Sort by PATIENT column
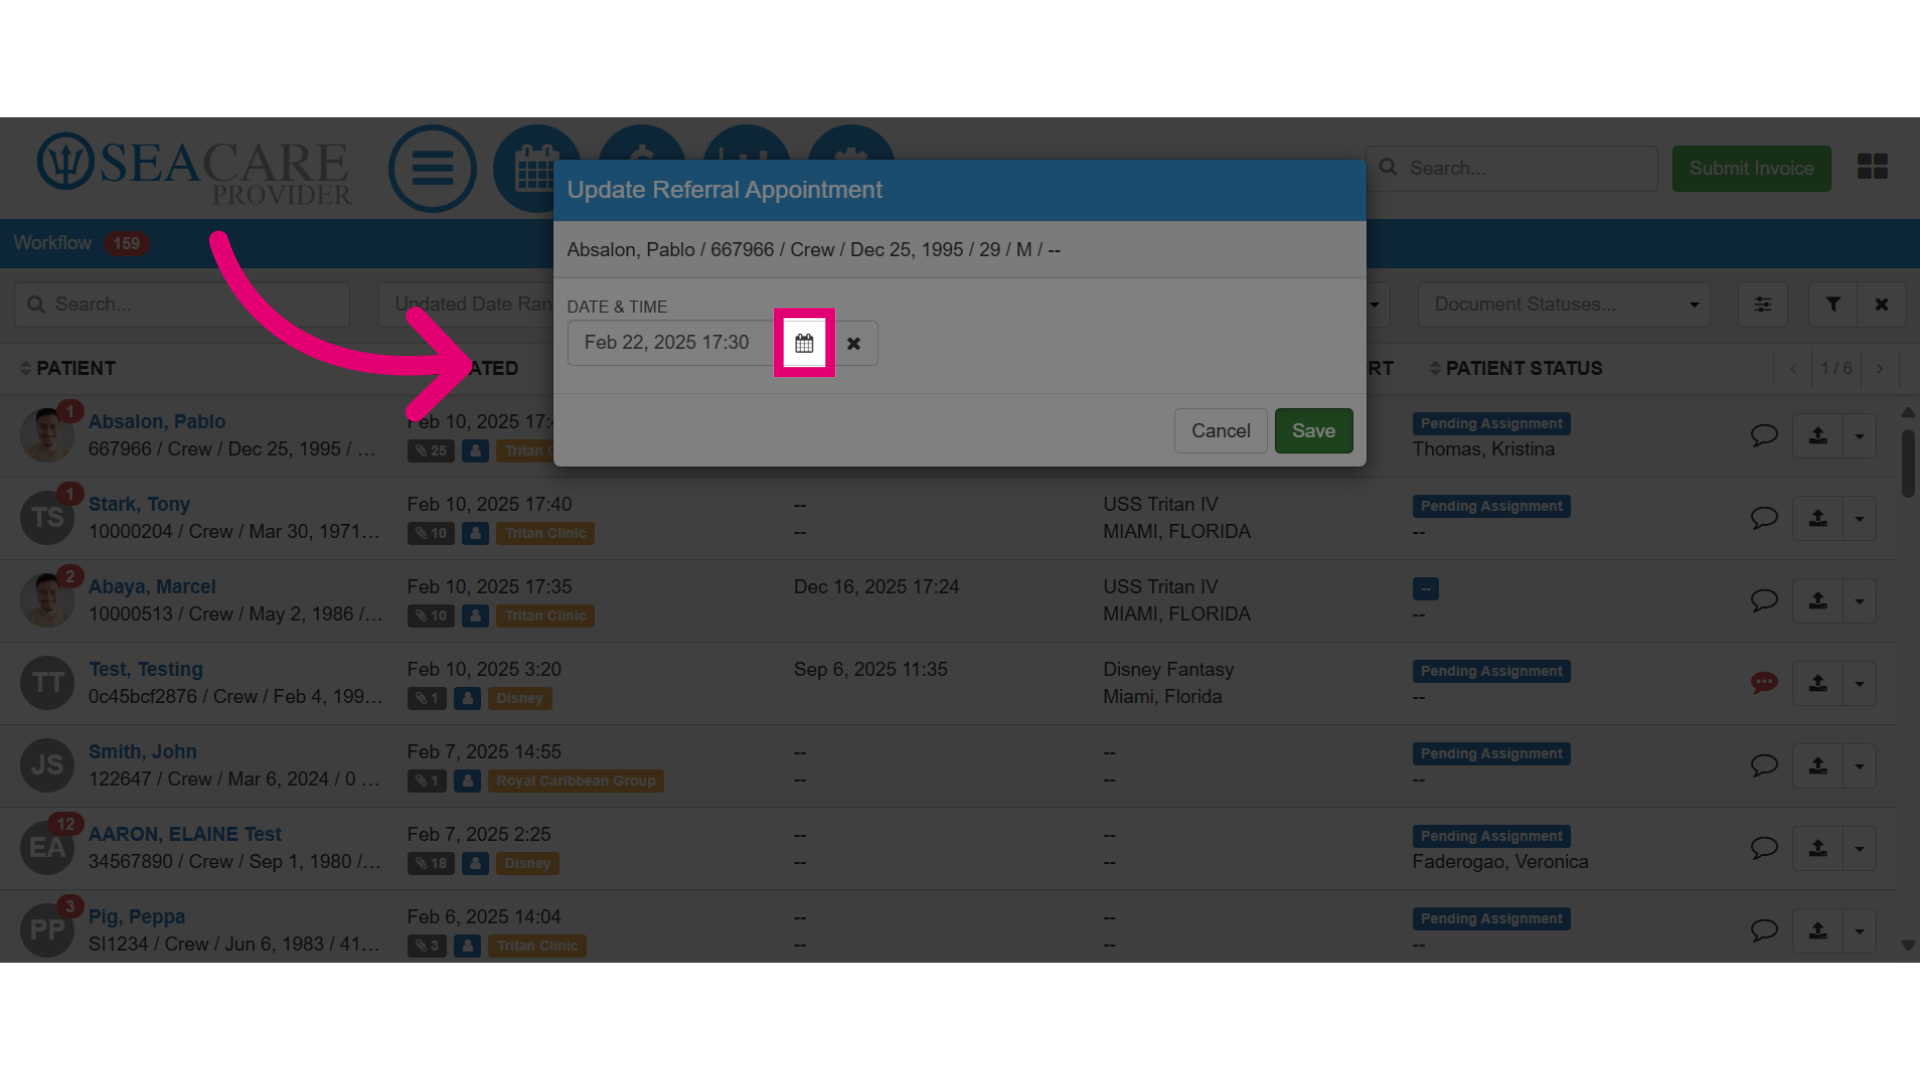 [68, 368]
